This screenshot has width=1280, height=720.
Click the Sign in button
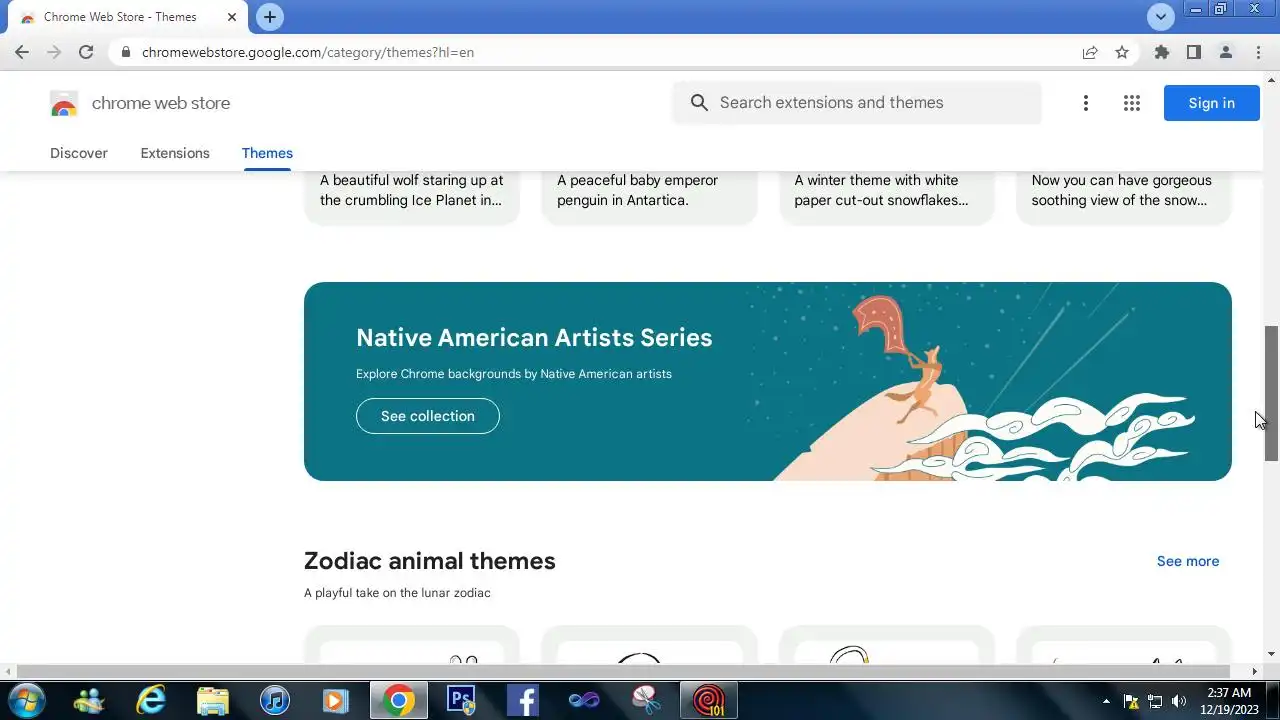[1211, 103]
